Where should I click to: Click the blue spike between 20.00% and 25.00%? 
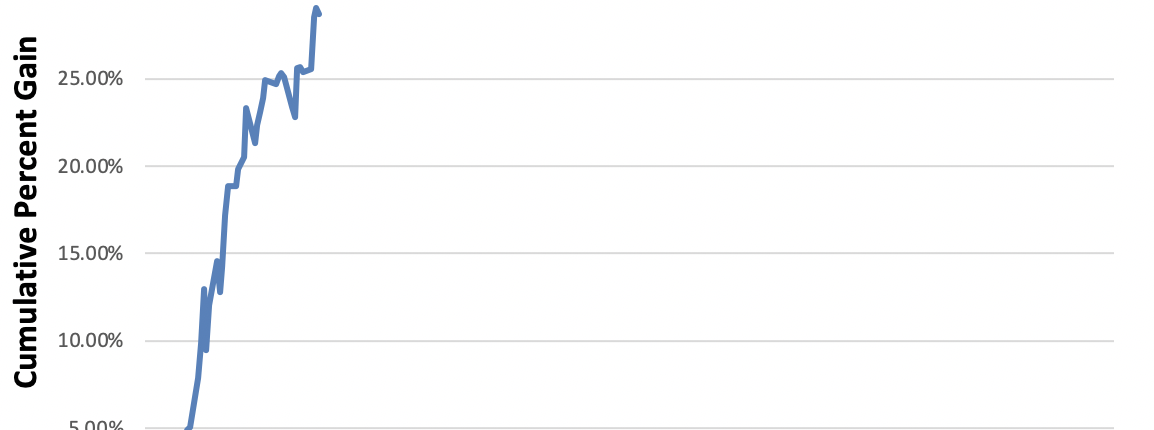coord(246,108)
